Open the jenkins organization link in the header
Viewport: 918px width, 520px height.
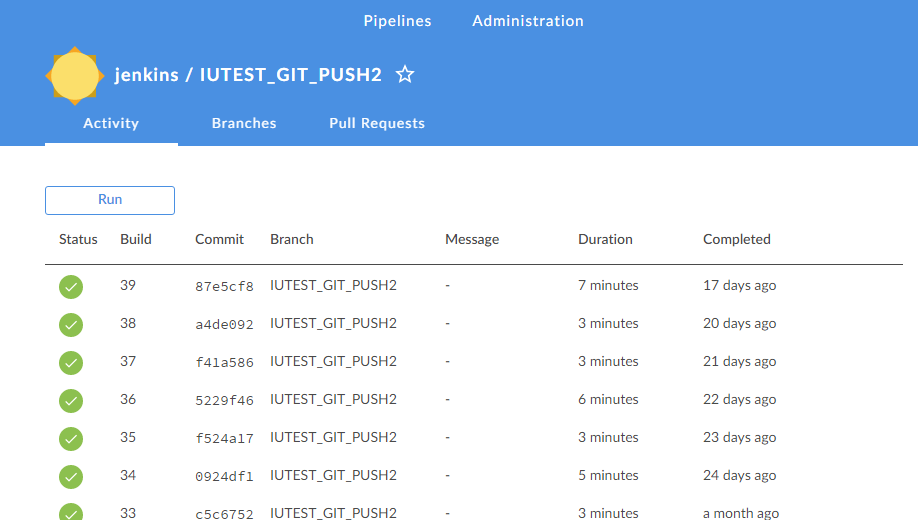pos(146,75)
